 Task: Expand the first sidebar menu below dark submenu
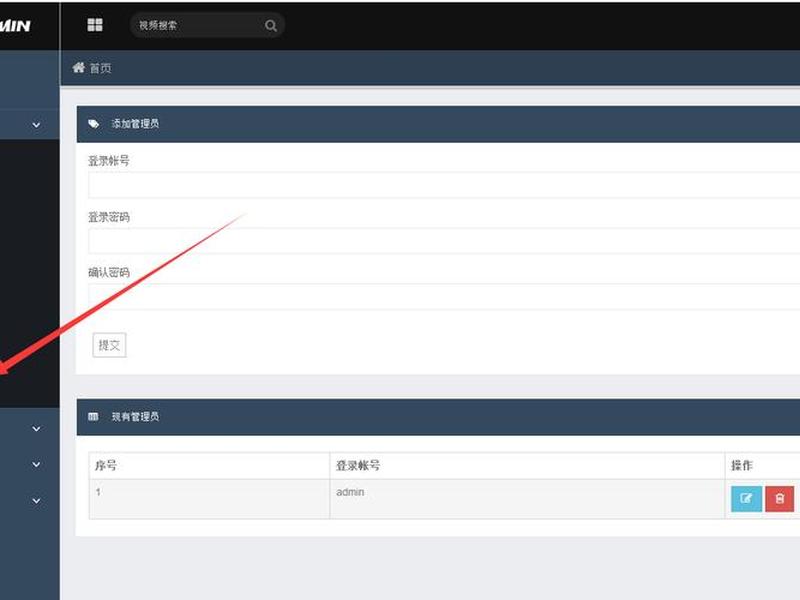(x=36, y=429)
